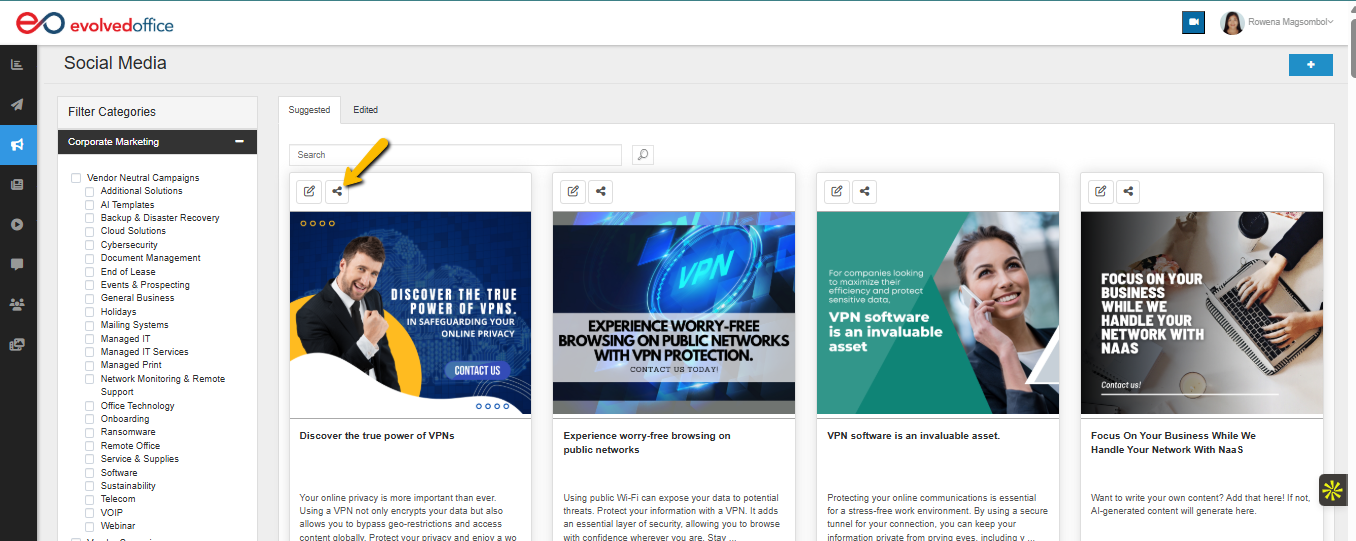This screenshot has width=1356, height=541.
Task: Open the chat bubble sidebar icon
Action: 17,264
